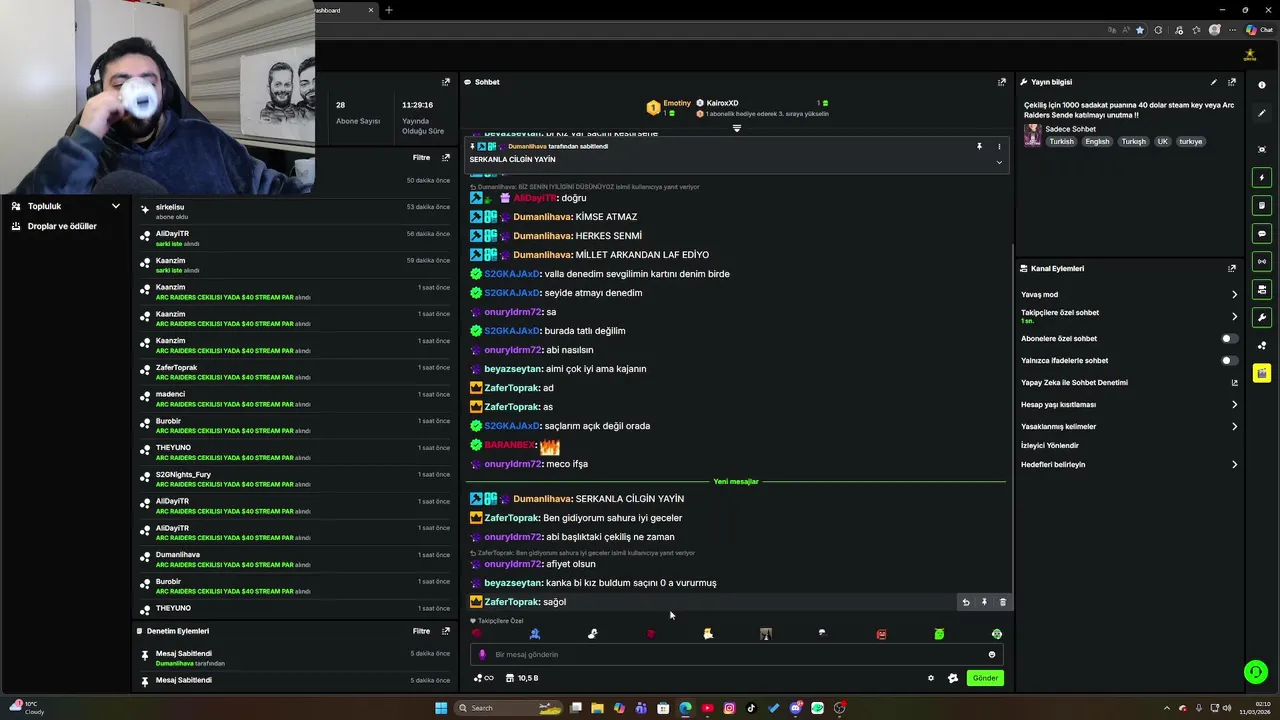Click the madenci activity feed entry
1280x720 pixels.
295,399
